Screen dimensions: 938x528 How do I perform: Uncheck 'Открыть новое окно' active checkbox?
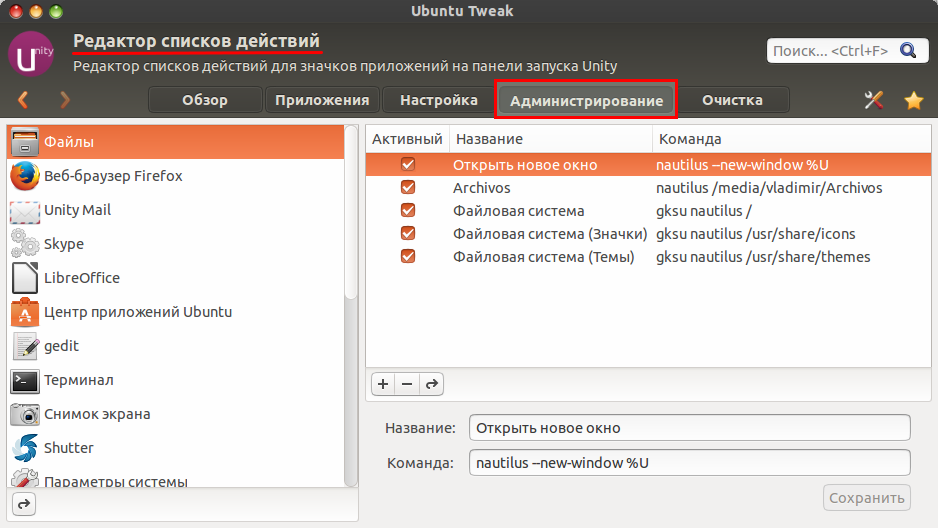(408, 164)
